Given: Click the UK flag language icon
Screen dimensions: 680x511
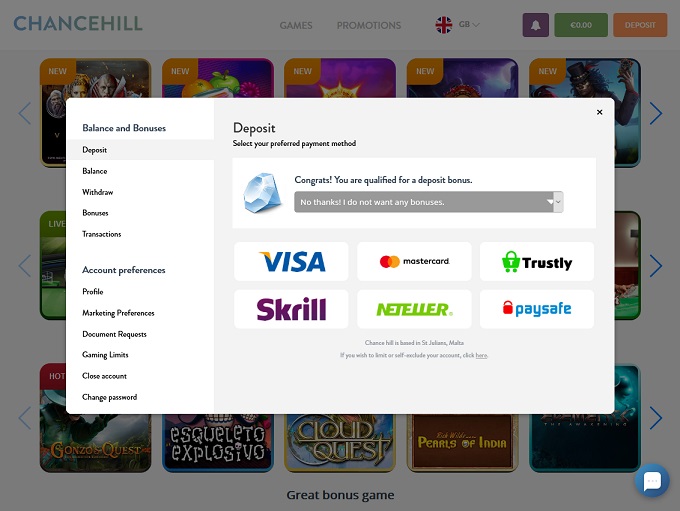Looking at the screenshot, I should pyautogui.click(x=444, y=25).
